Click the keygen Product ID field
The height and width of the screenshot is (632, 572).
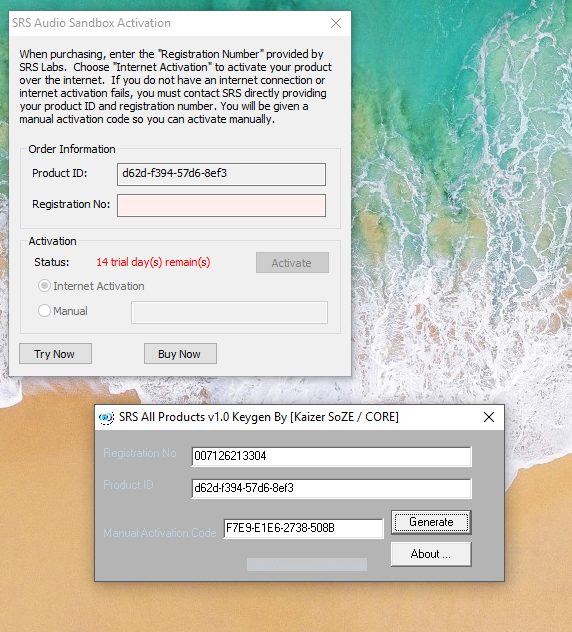(x=331, y=489)
